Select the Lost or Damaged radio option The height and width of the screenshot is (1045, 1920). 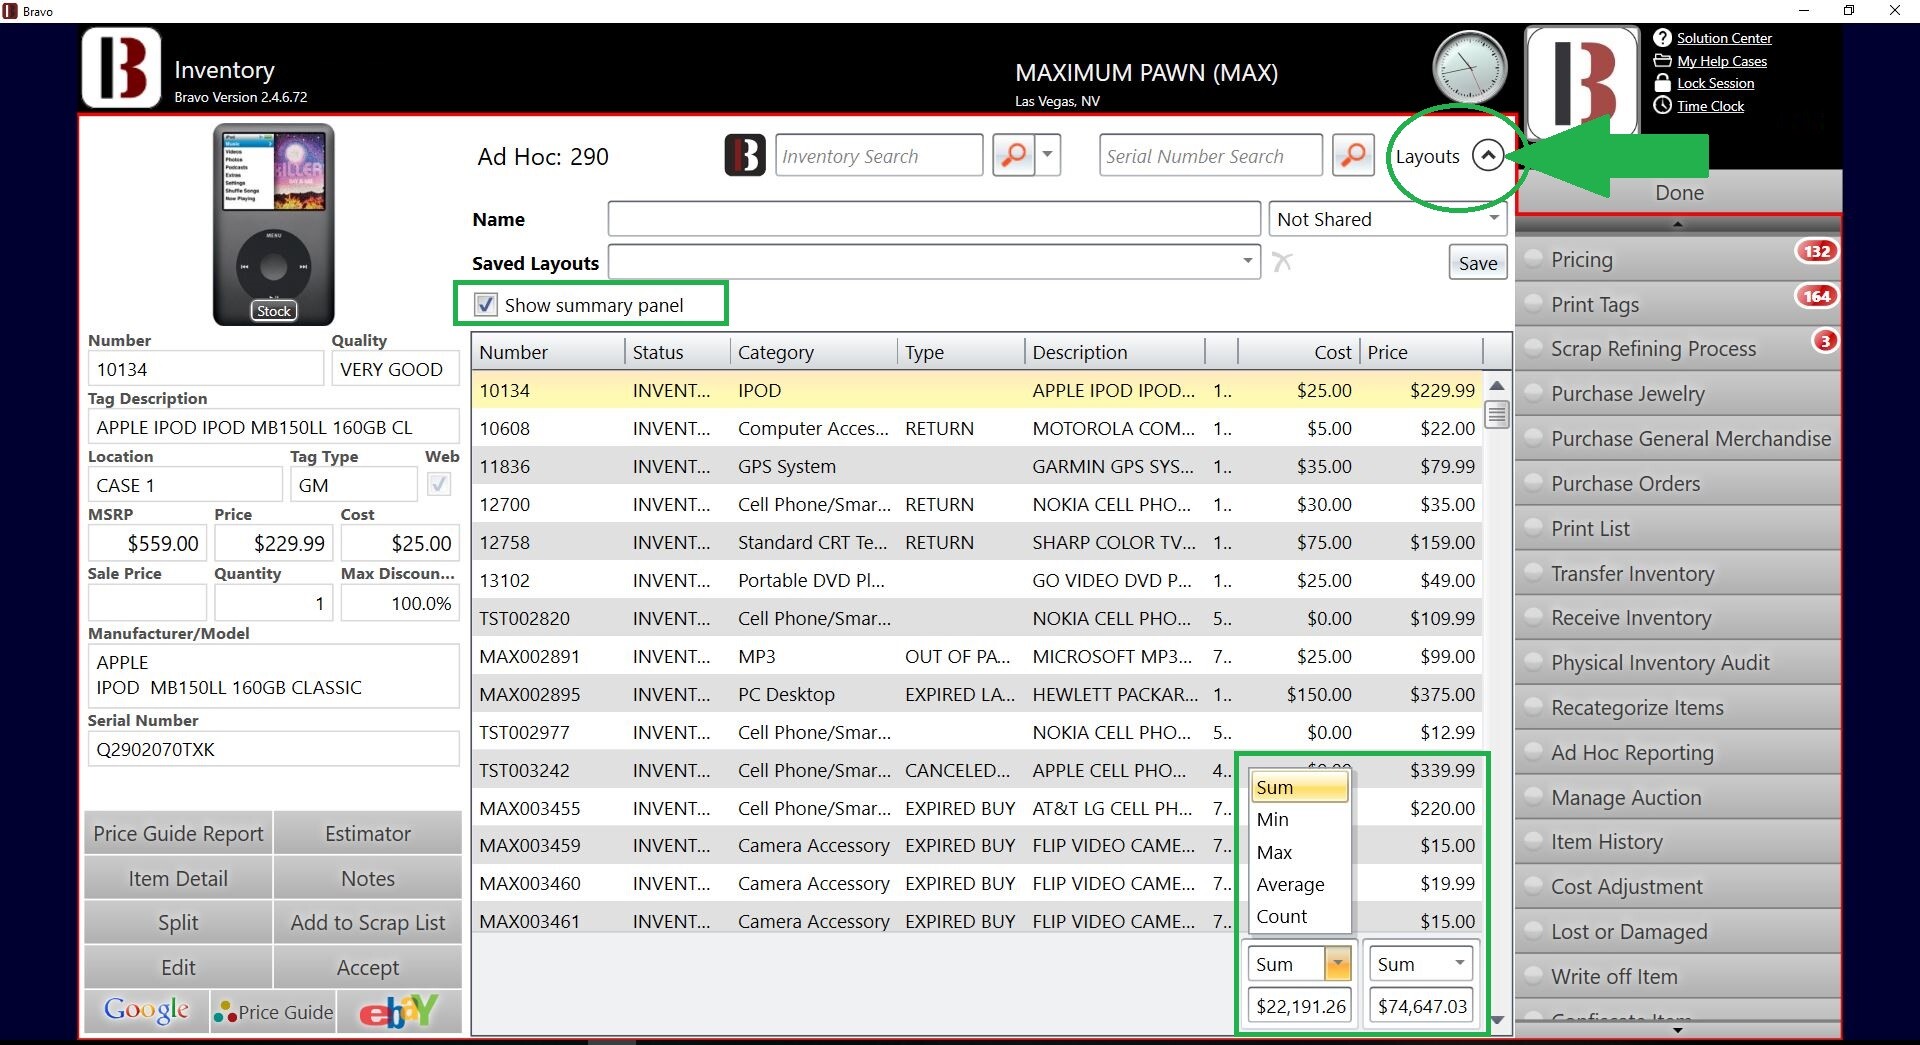tap(1533, 931)
